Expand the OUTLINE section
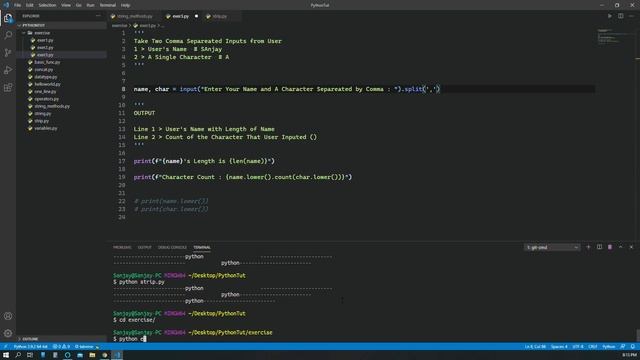The width and height of the screenshot is (640, 360). [61, 339]
